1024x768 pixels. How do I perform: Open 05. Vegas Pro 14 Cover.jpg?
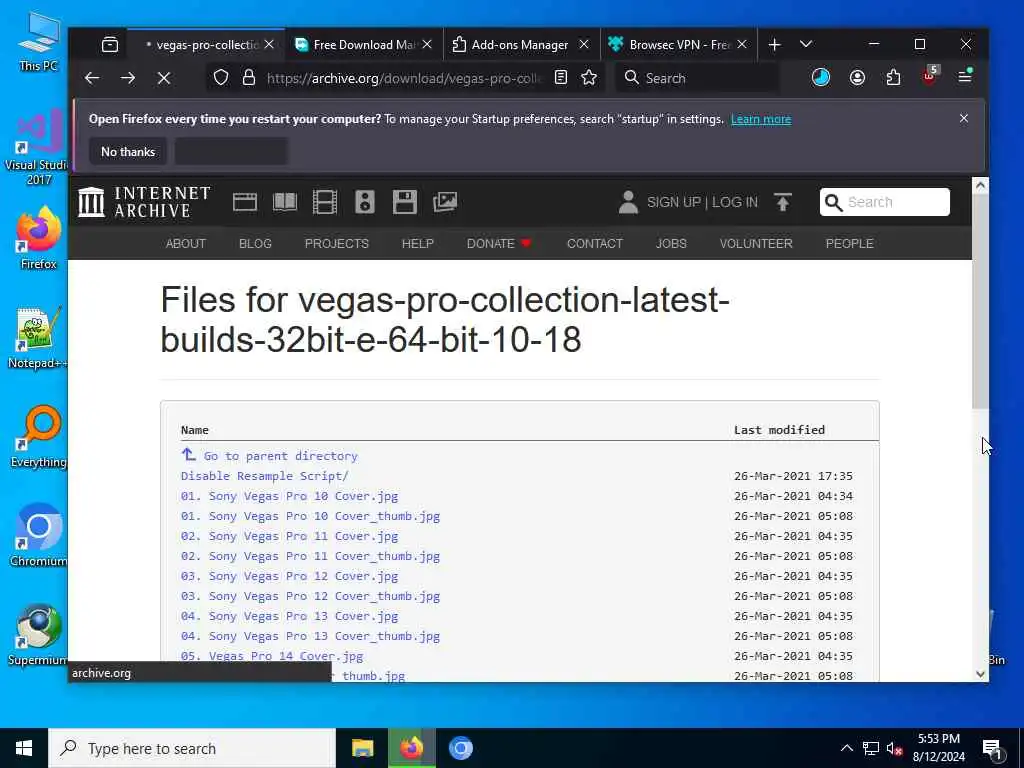point(272,656)
